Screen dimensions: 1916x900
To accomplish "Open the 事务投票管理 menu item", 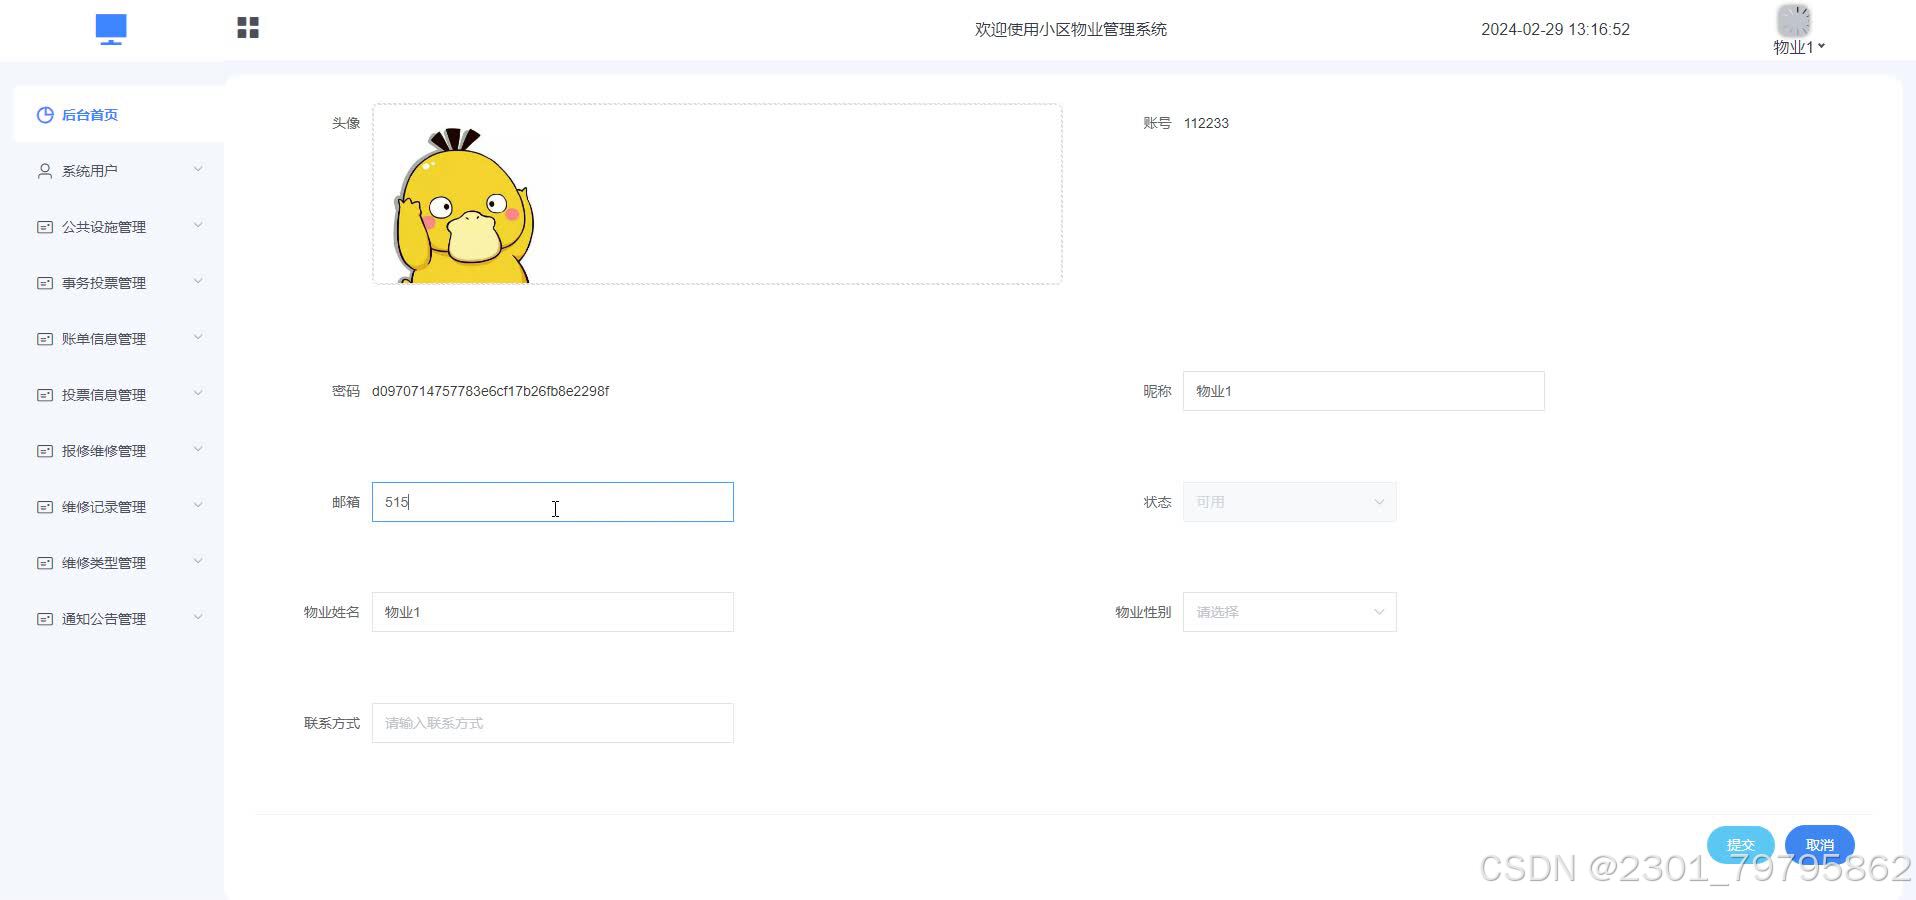I will point(119,283).
